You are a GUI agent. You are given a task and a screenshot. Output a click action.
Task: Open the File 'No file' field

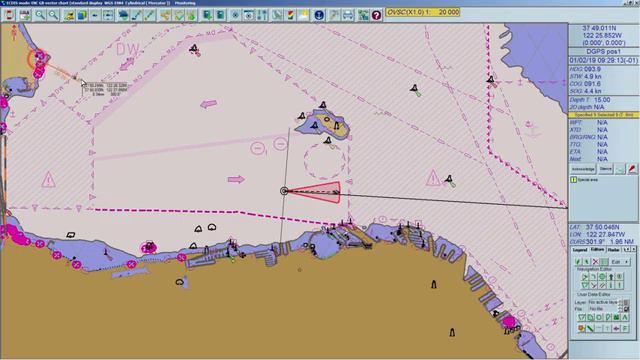point(603,309)
